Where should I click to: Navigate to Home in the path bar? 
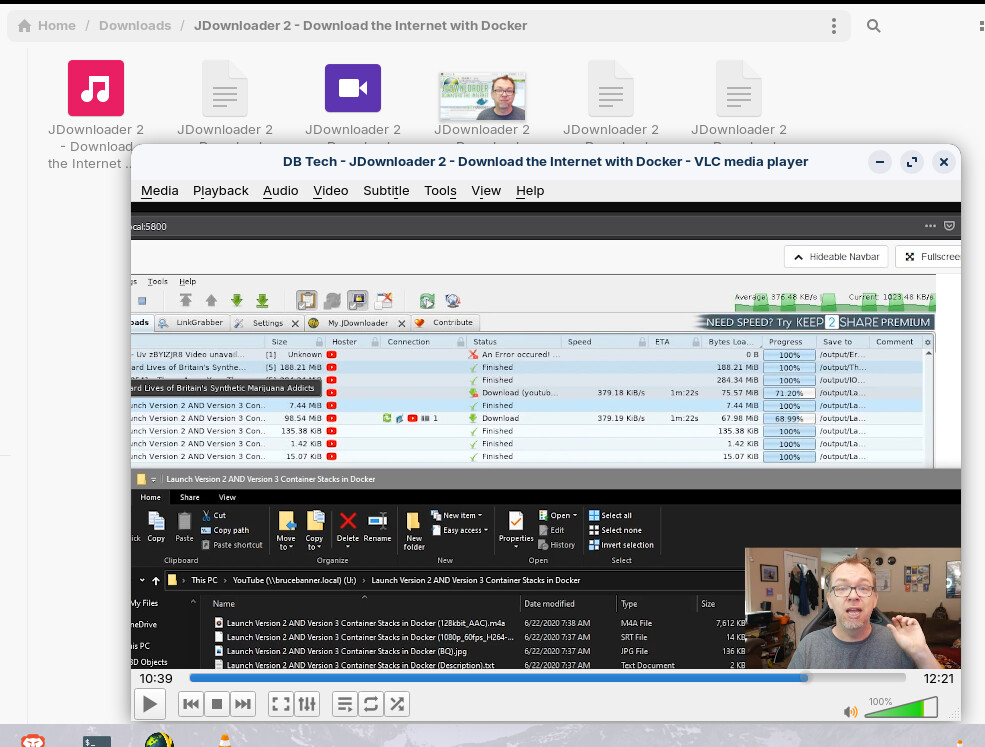47,26
